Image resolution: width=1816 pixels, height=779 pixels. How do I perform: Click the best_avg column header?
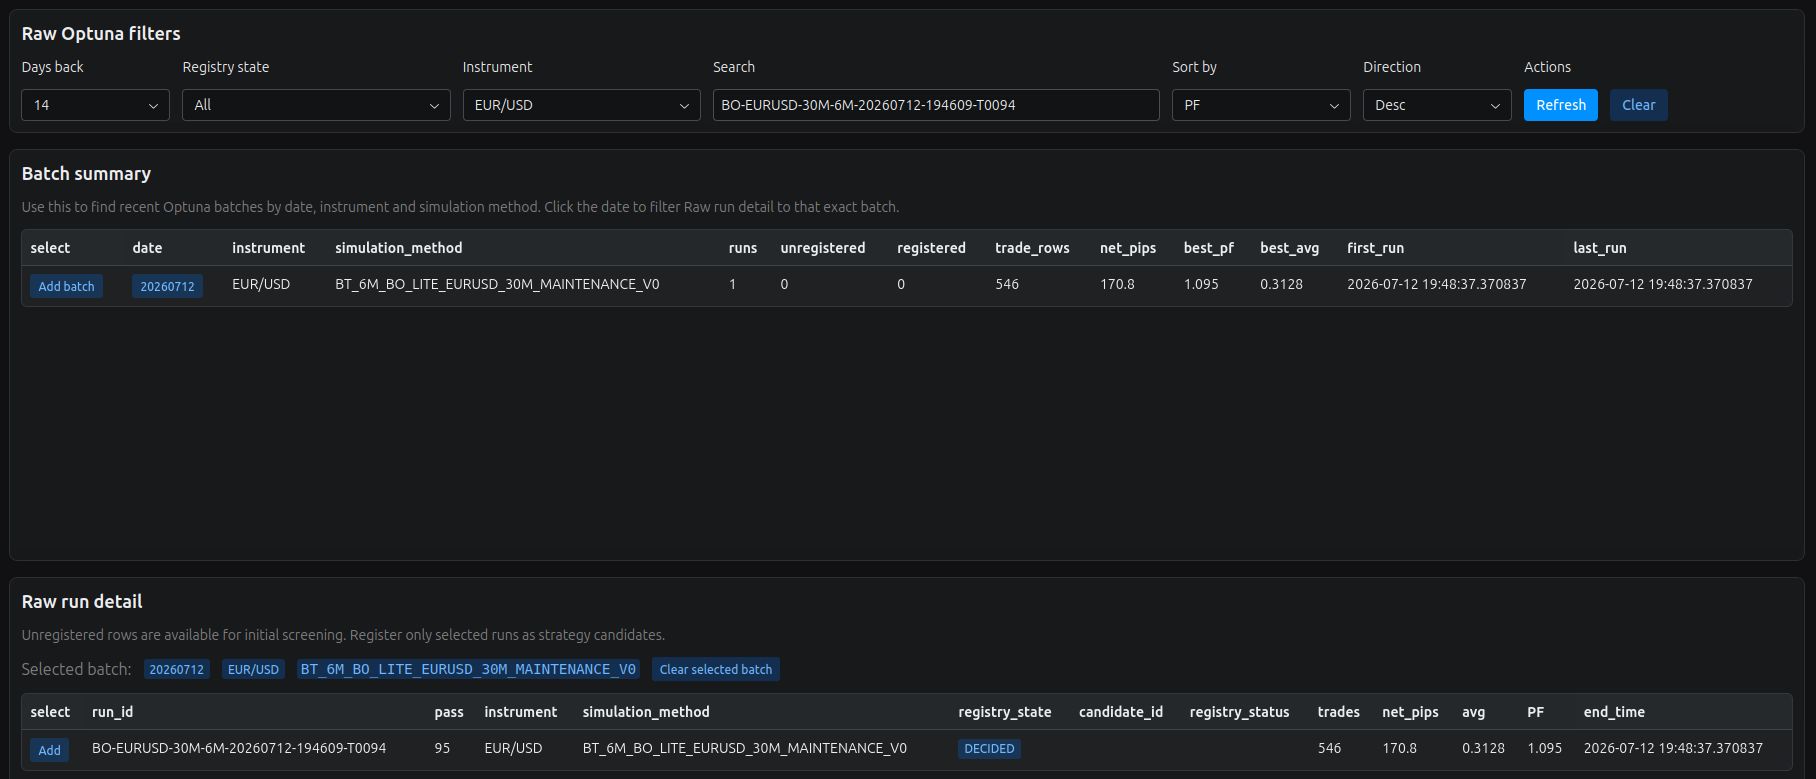click(x=1289, y=248)
